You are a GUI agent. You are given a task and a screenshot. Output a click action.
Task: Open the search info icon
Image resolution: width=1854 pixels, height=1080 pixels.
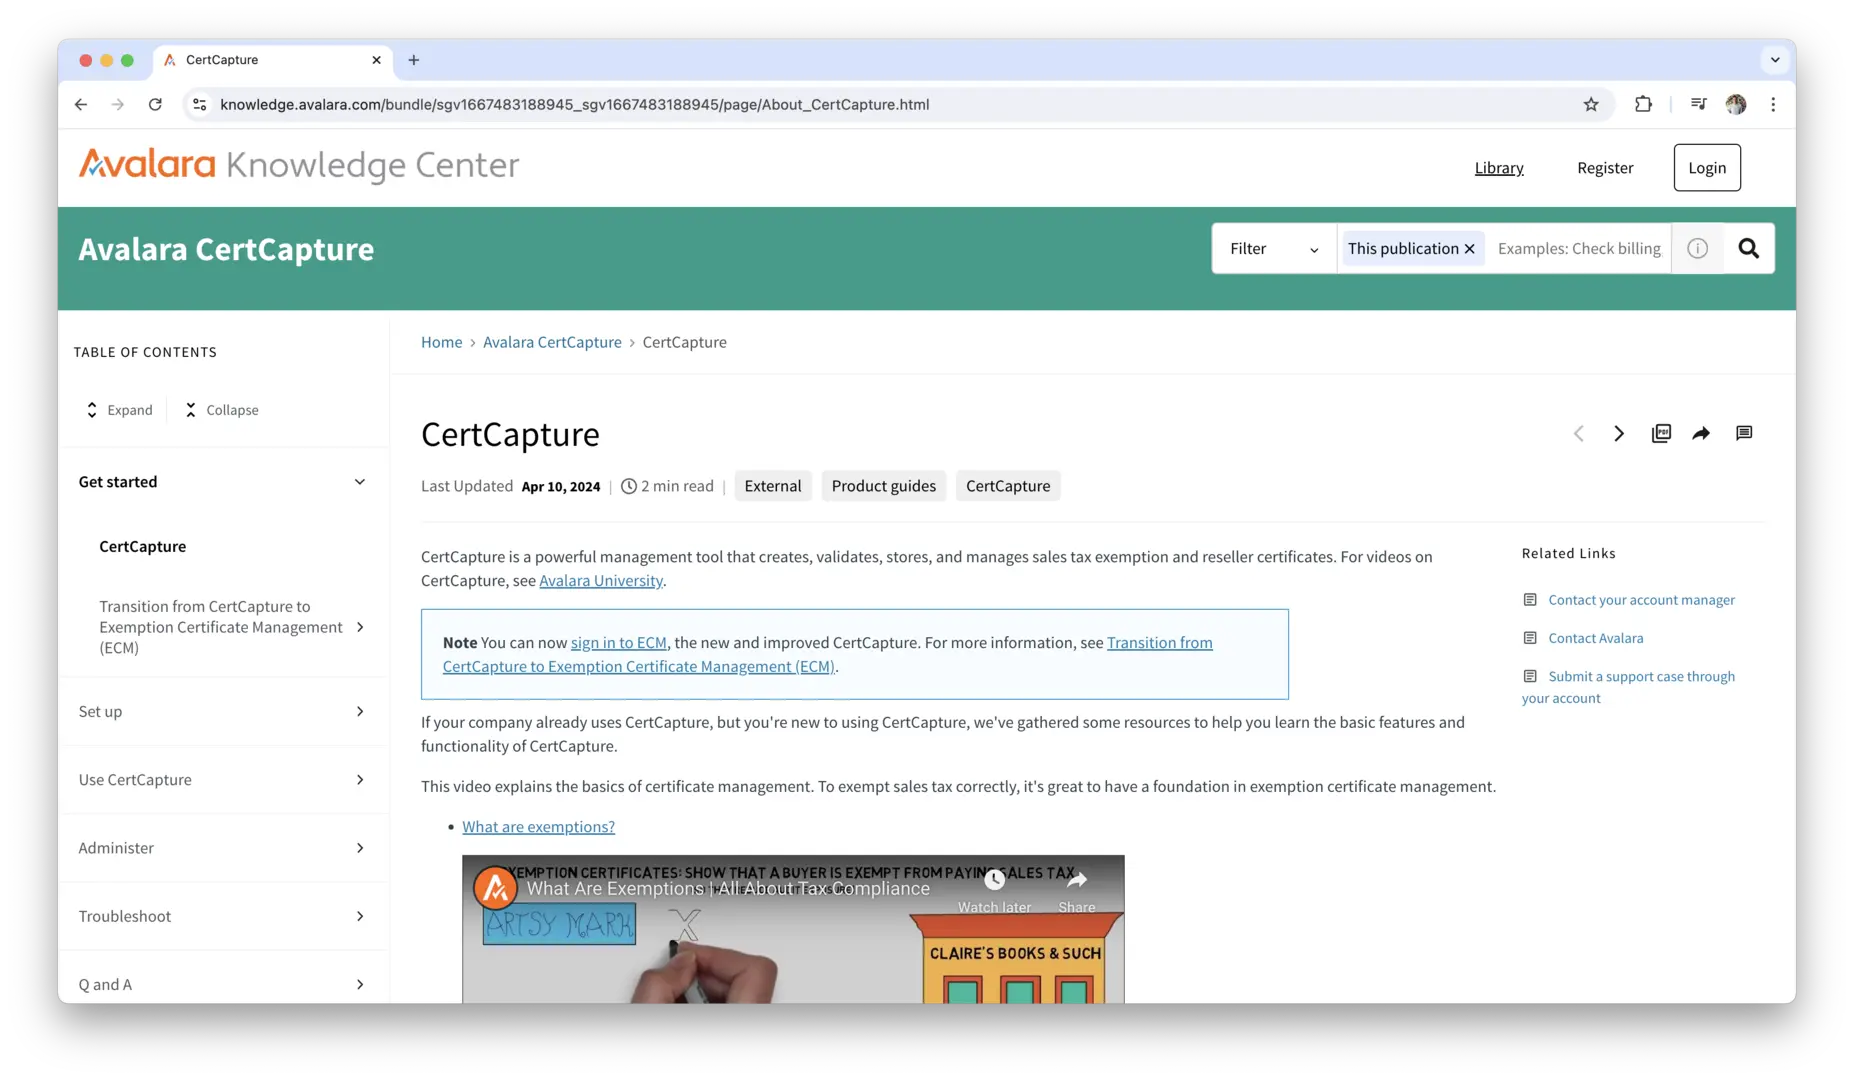click(1697, 248)
